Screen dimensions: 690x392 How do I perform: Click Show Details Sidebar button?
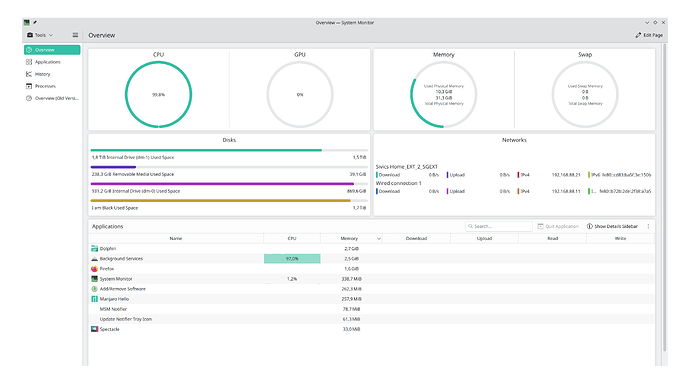click(612, 226)
